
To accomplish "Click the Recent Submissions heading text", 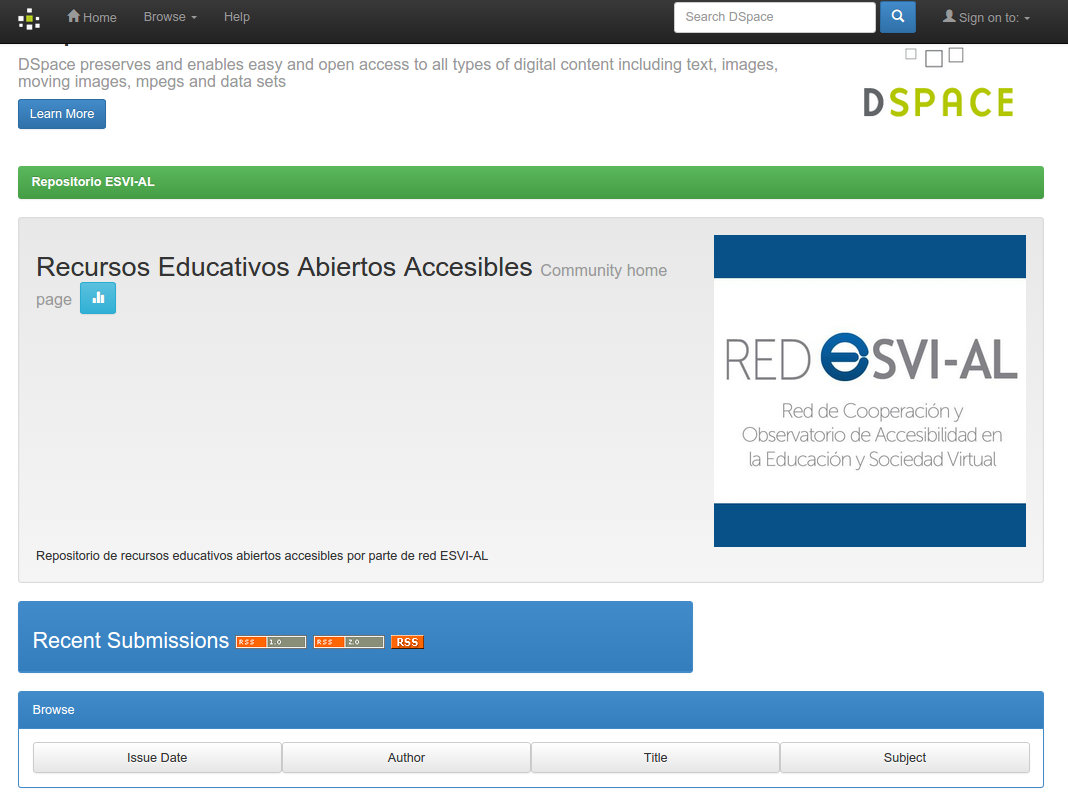I will point(131,640).
